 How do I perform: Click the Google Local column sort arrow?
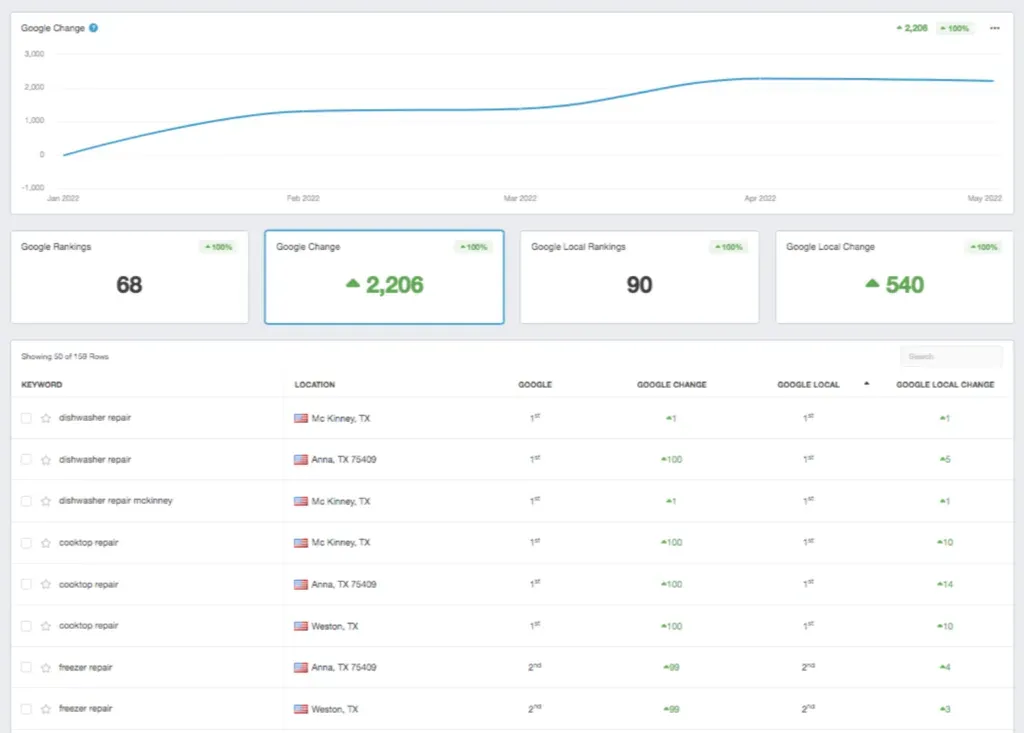(866, 384)
